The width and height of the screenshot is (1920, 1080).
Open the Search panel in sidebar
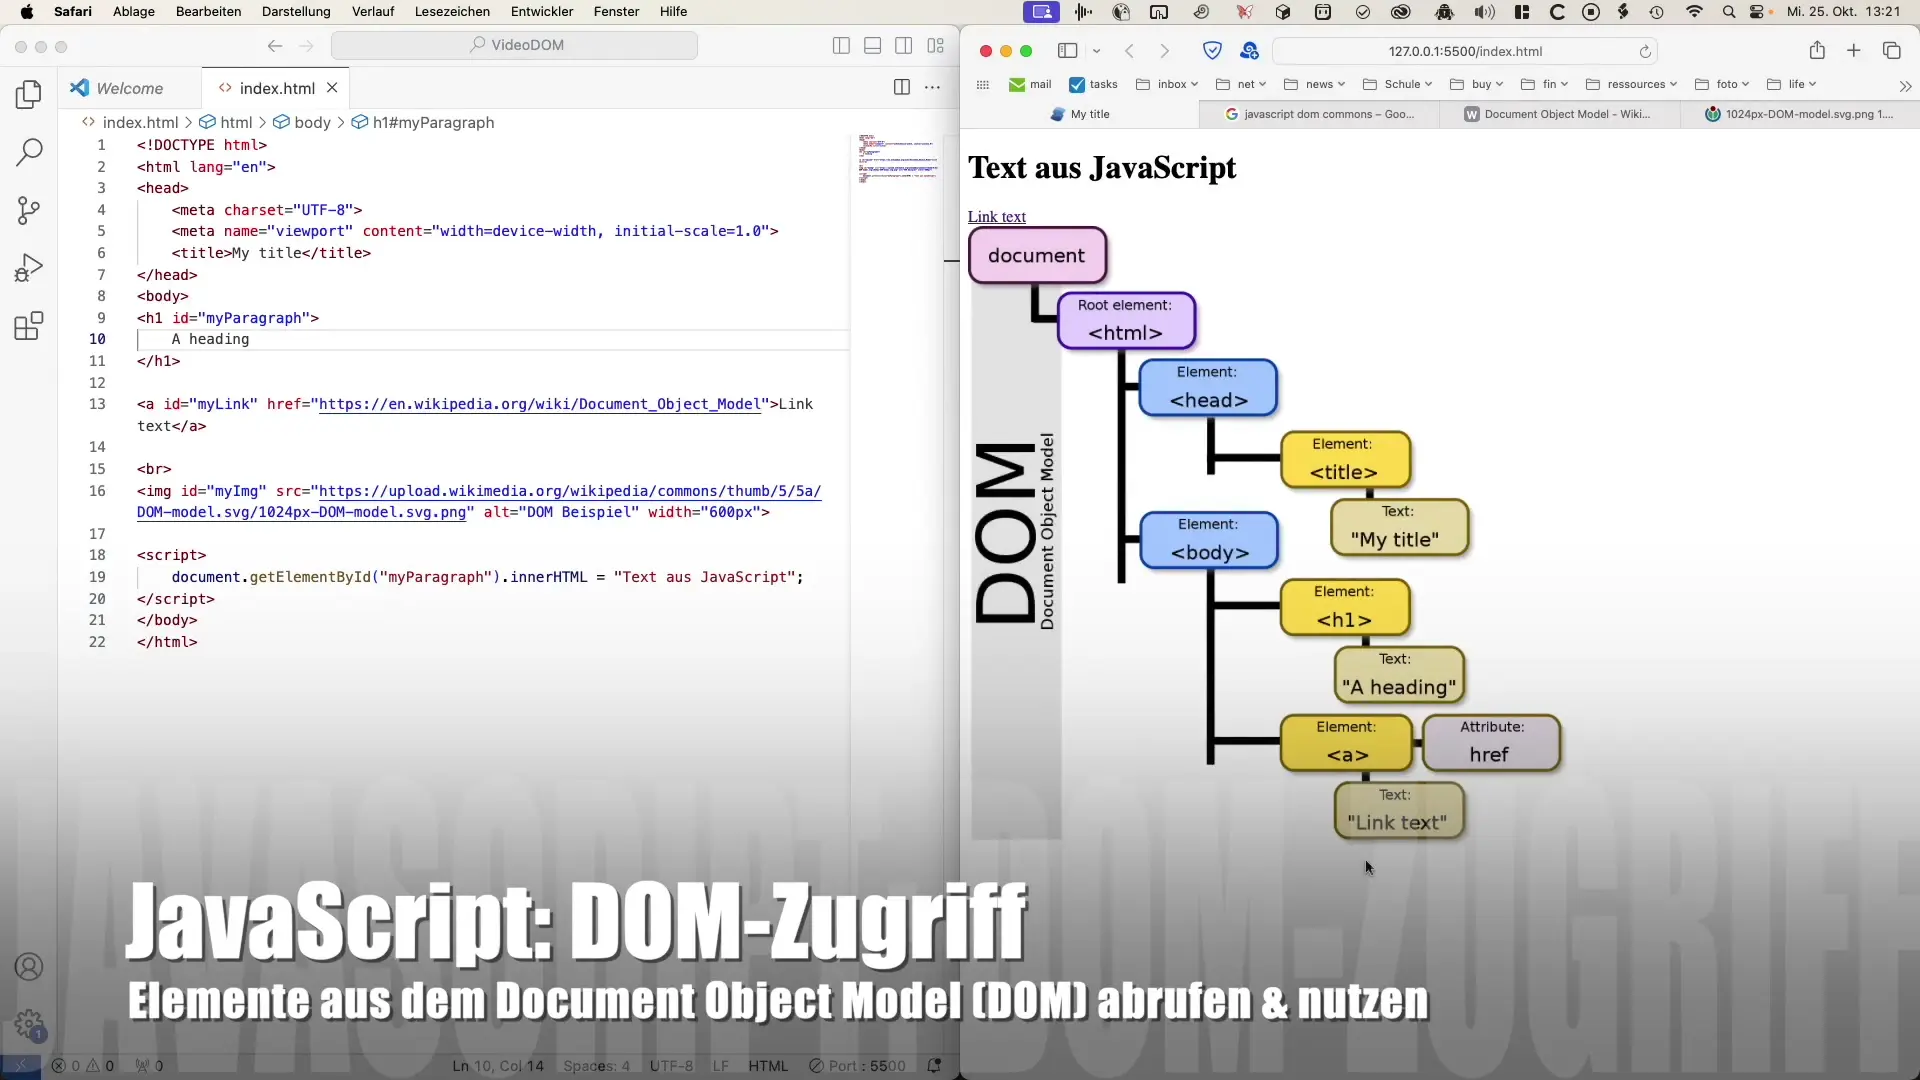tap(29, 152)
